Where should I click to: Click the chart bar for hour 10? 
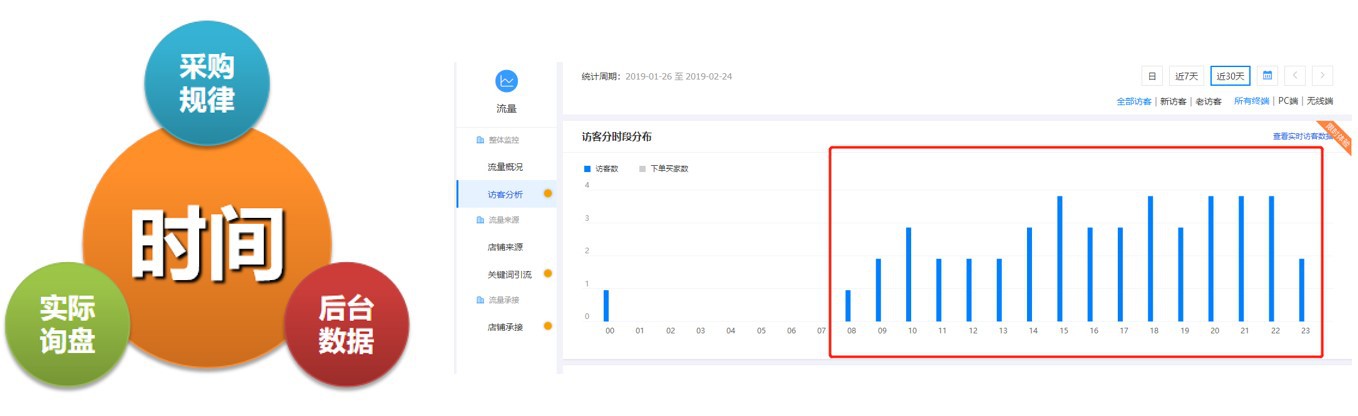(x=909, y=275)
